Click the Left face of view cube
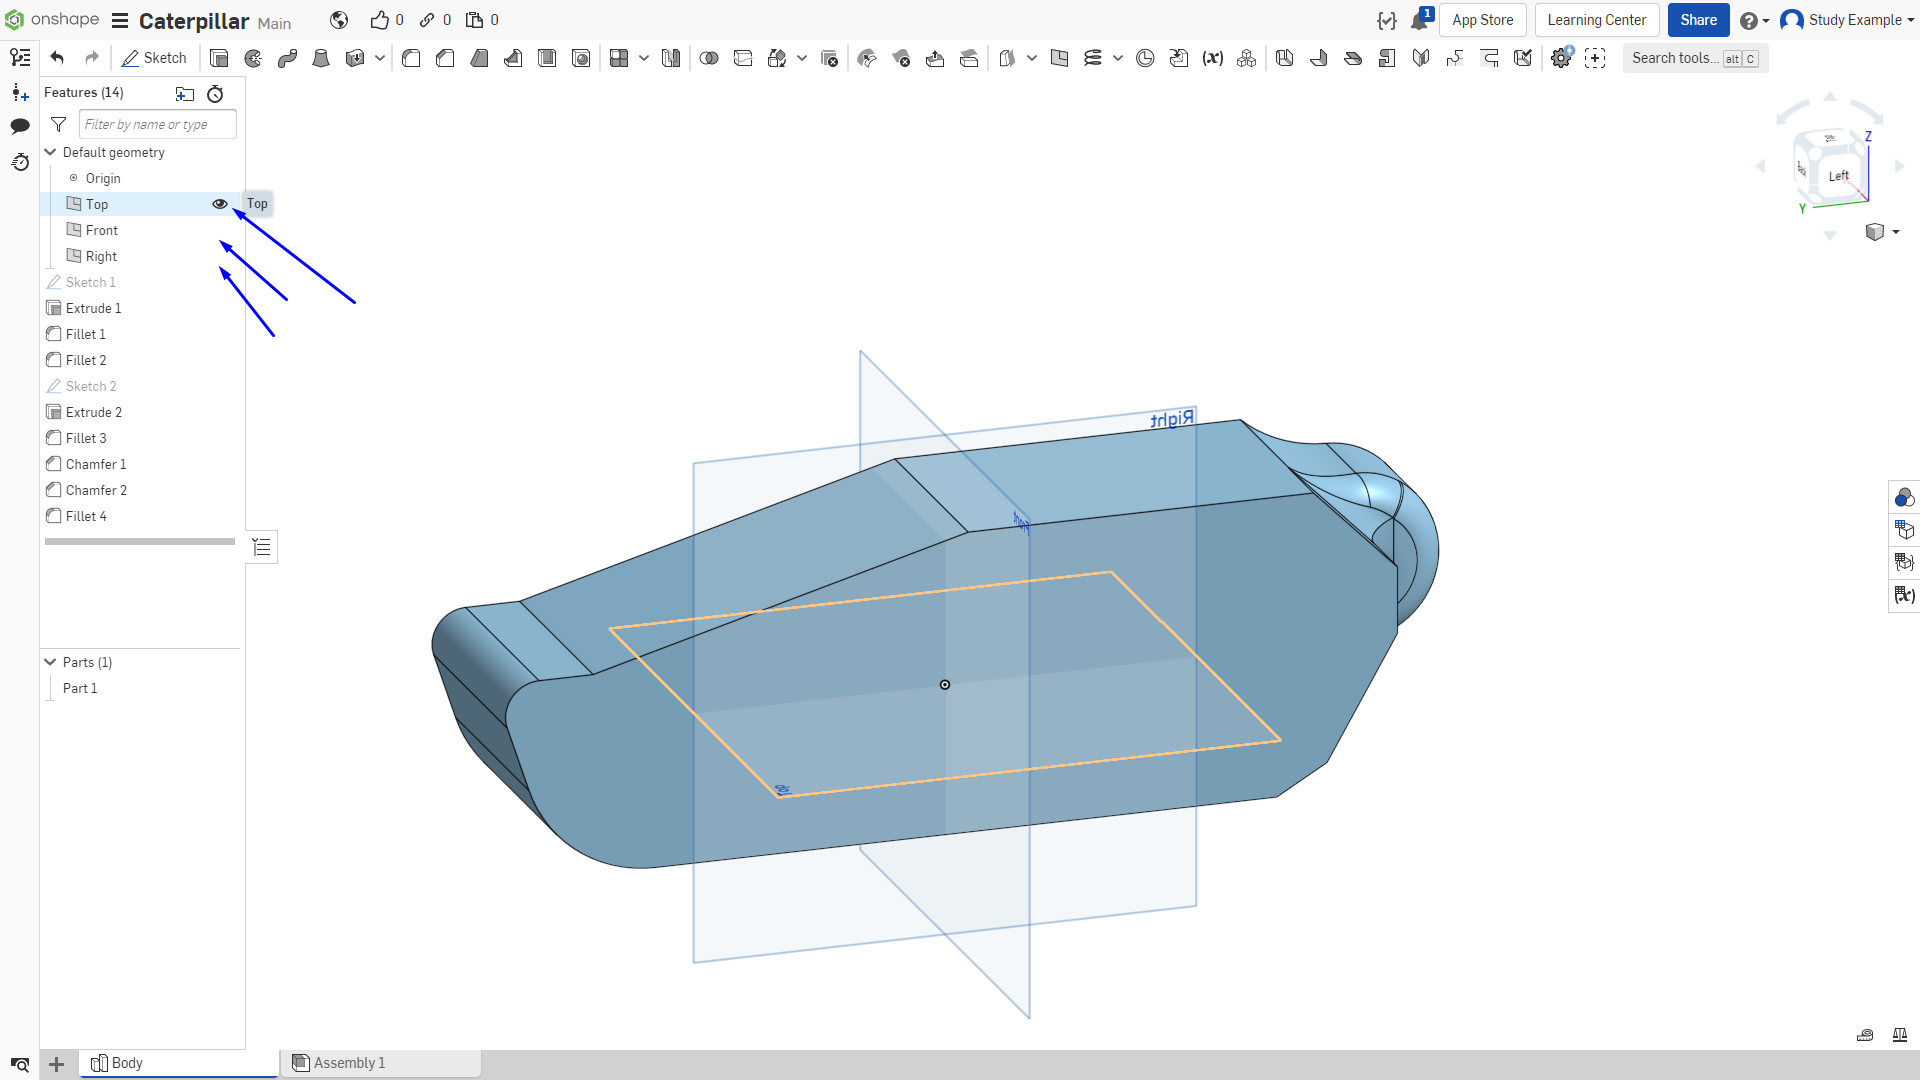Viewport: 1920px width, 1080px height. coord(1838,176)
